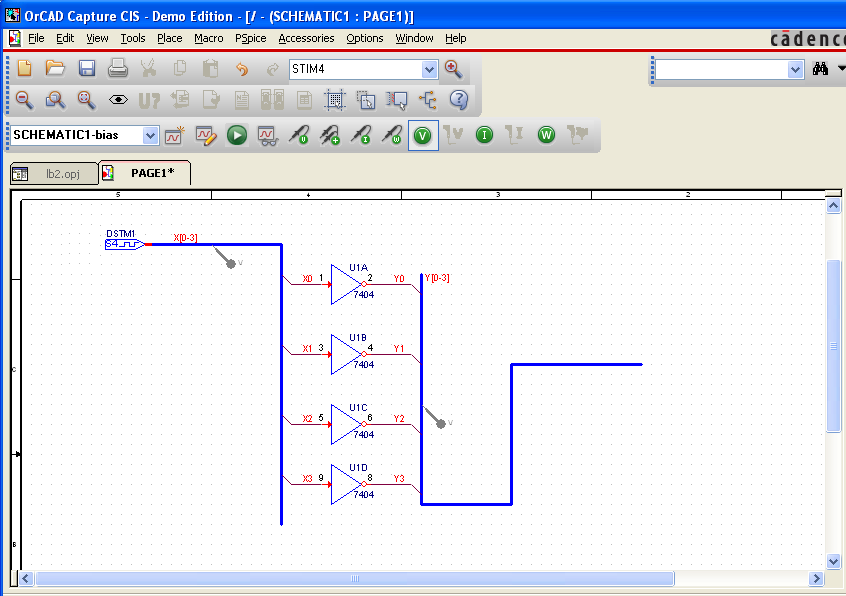Run PSpice simulation with green play button
Image resolution: width=846 pixels, height=596 pixels.
[237, 135]
